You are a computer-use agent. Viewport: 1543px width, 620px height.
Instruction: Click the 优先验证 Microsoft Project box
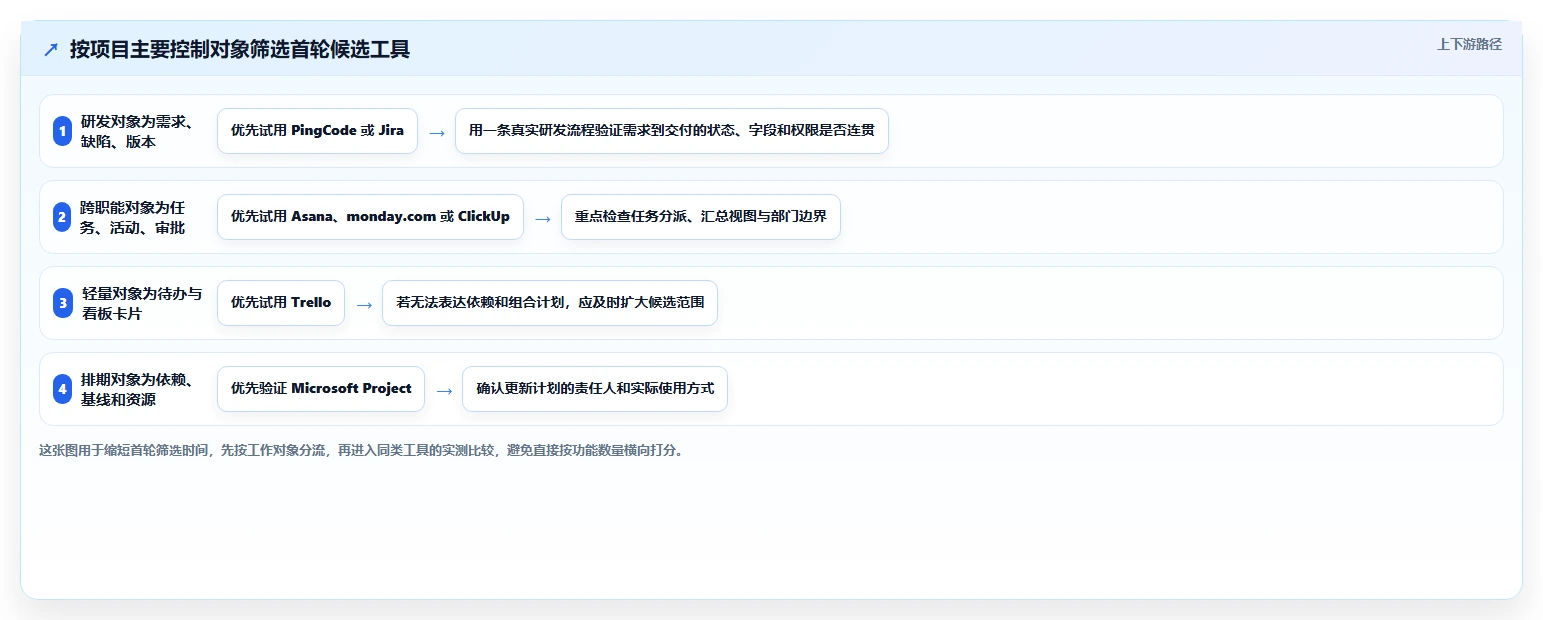321,389
